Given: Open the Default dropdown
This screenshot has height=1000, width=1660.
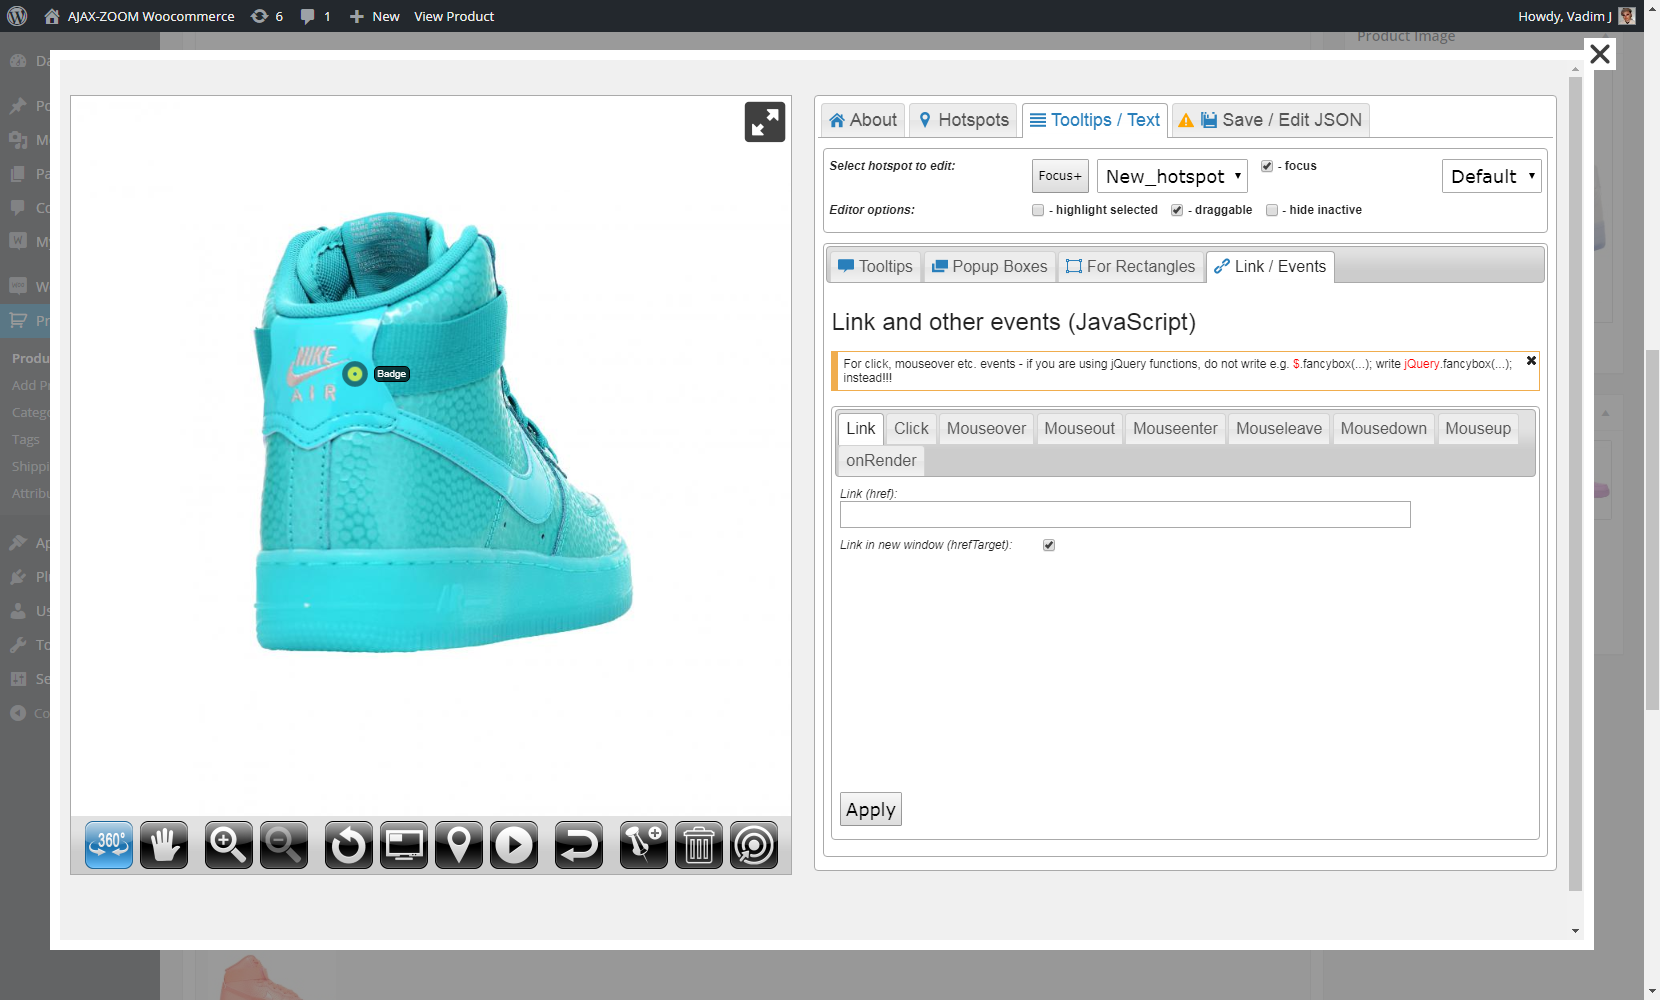Looking at the screenshot, I should pos(1491,176).
